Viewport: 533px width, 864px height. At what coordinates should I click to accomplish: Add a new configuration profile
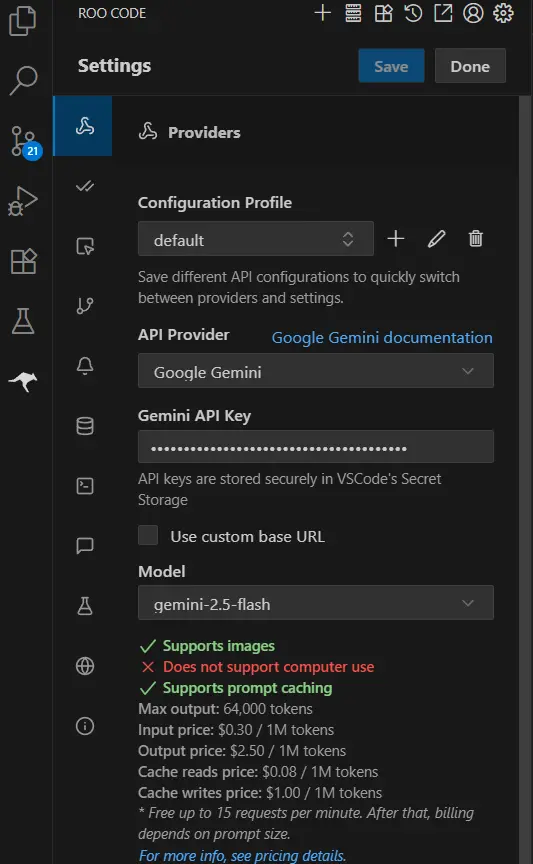coord(396,239)
